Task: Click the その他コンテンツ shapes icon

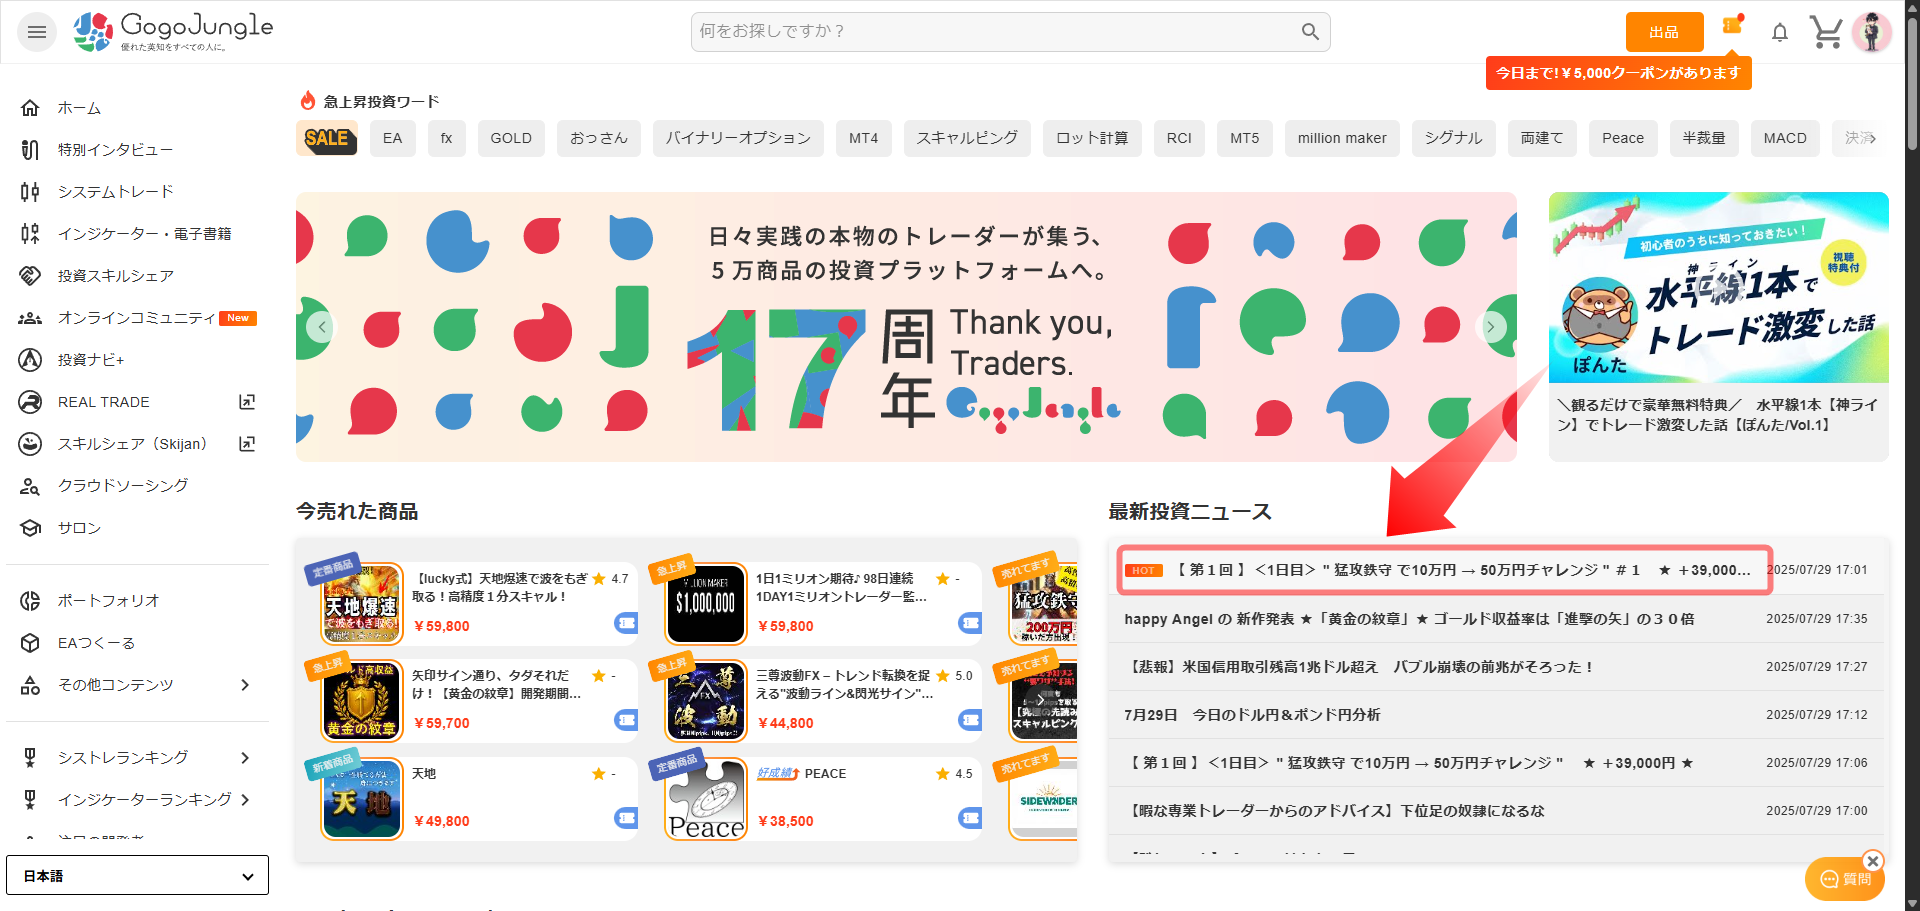Action: (31, 685)
